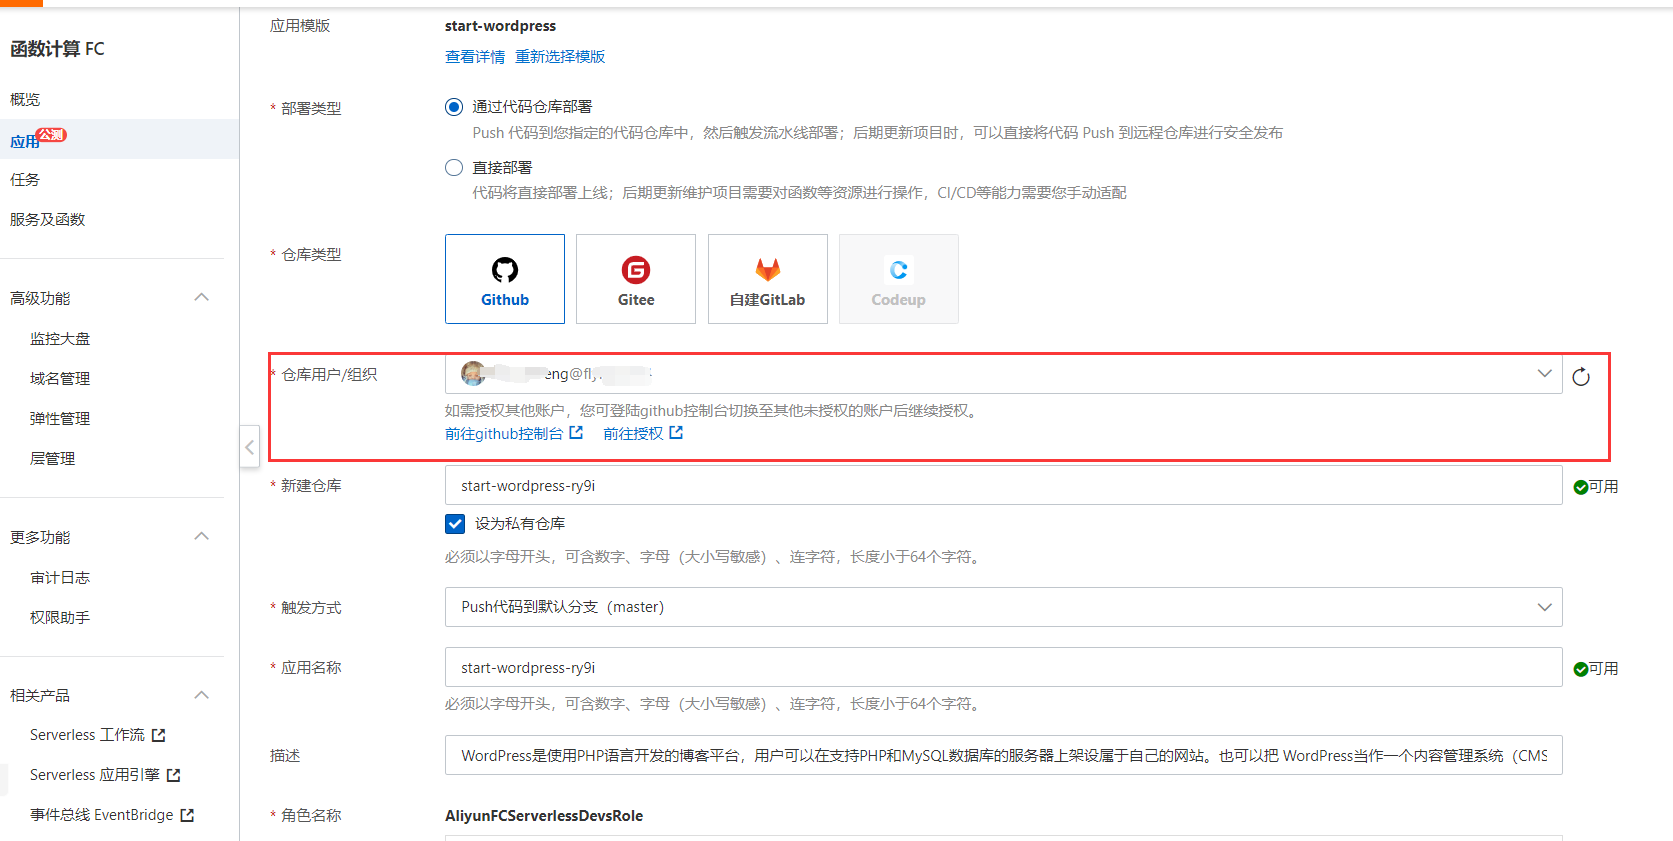Click 重新选择模版 link
This screenshot has height=841, width=1673.
point(560,57)
